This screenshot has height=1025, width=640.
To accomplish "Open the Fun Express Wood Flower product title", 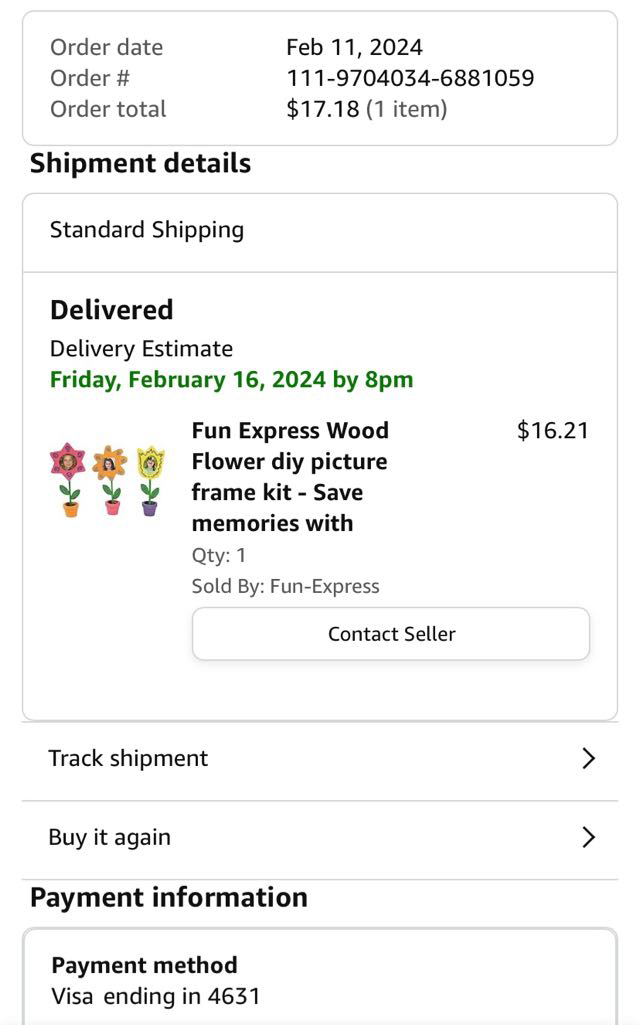I will tap(290, 476).
